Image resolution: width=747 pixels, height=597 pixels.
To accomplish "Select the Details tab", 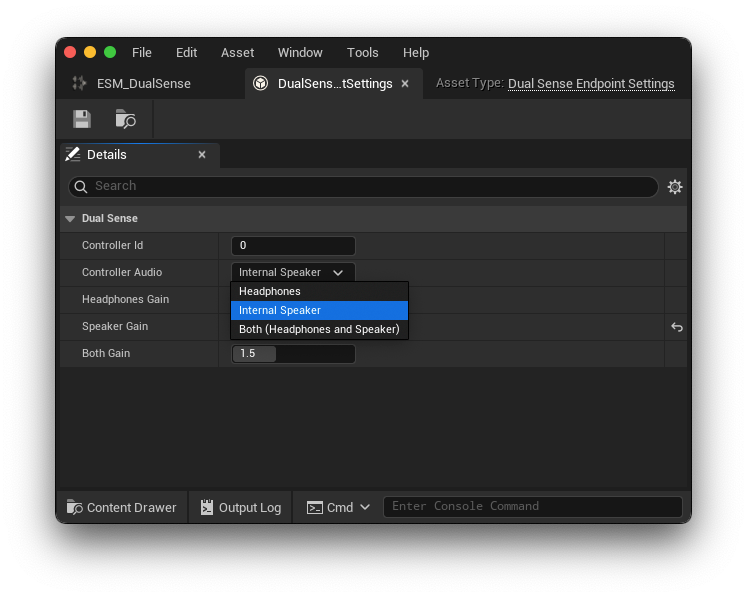I will [x=140, y=155].
